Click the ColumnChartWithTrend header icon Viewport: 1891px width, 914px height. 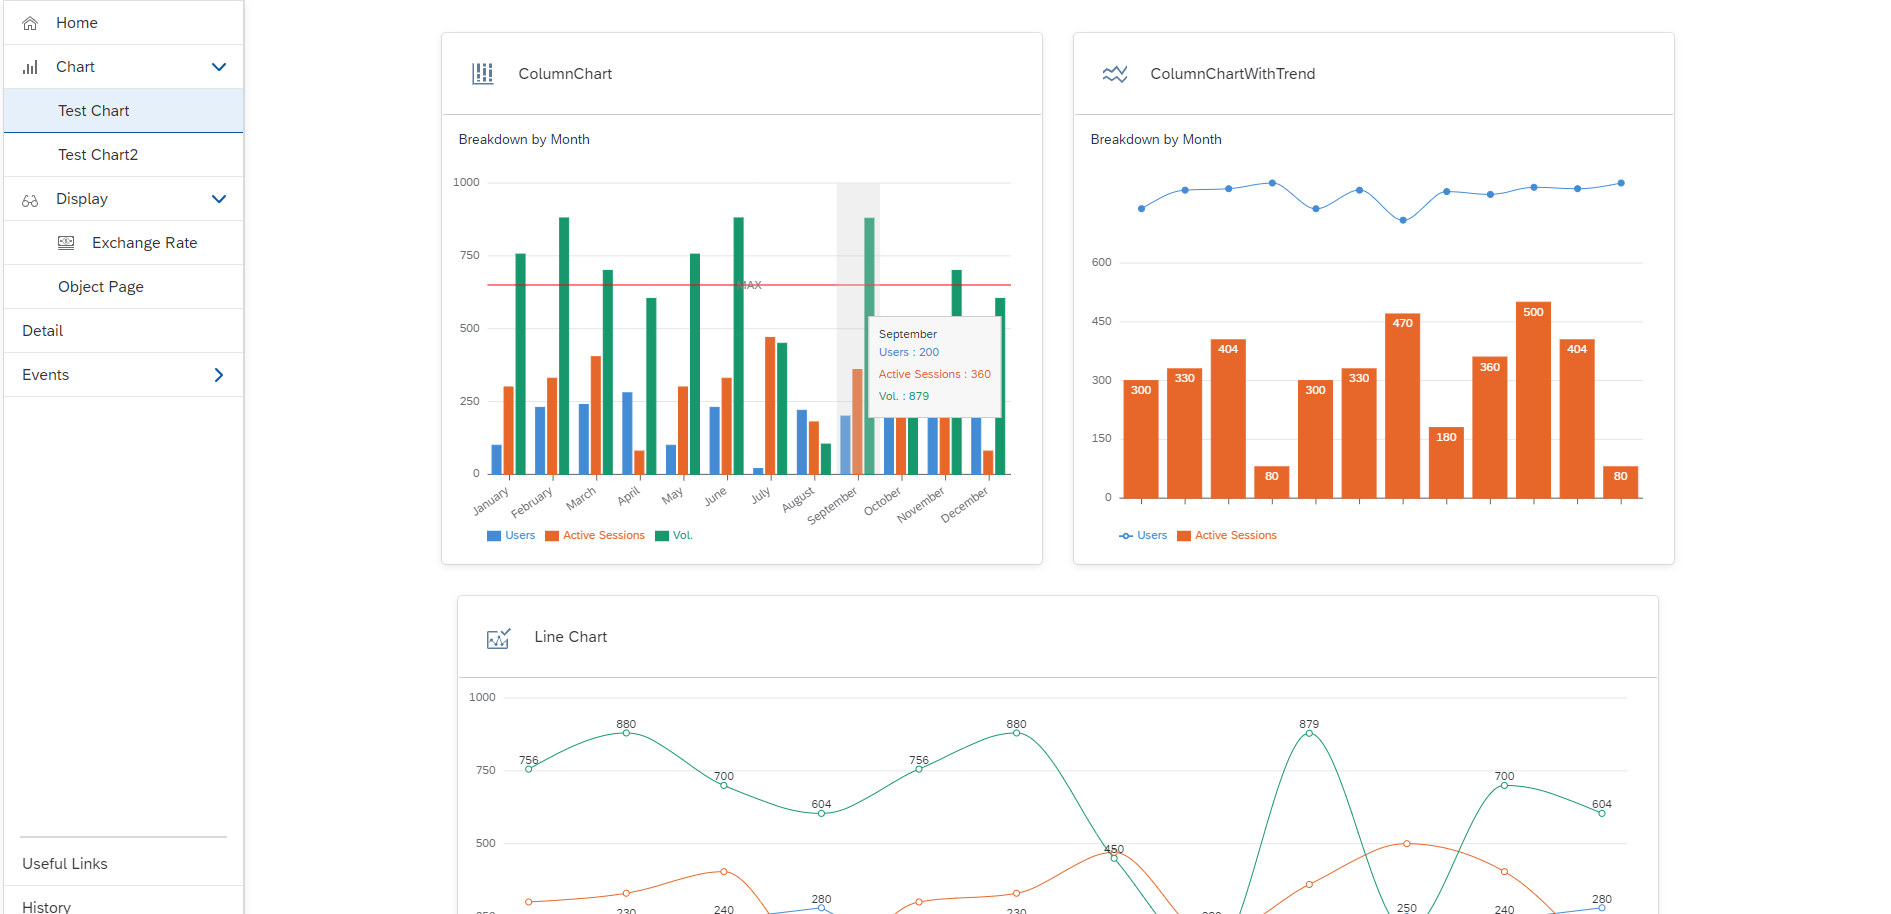(1115, 74)
